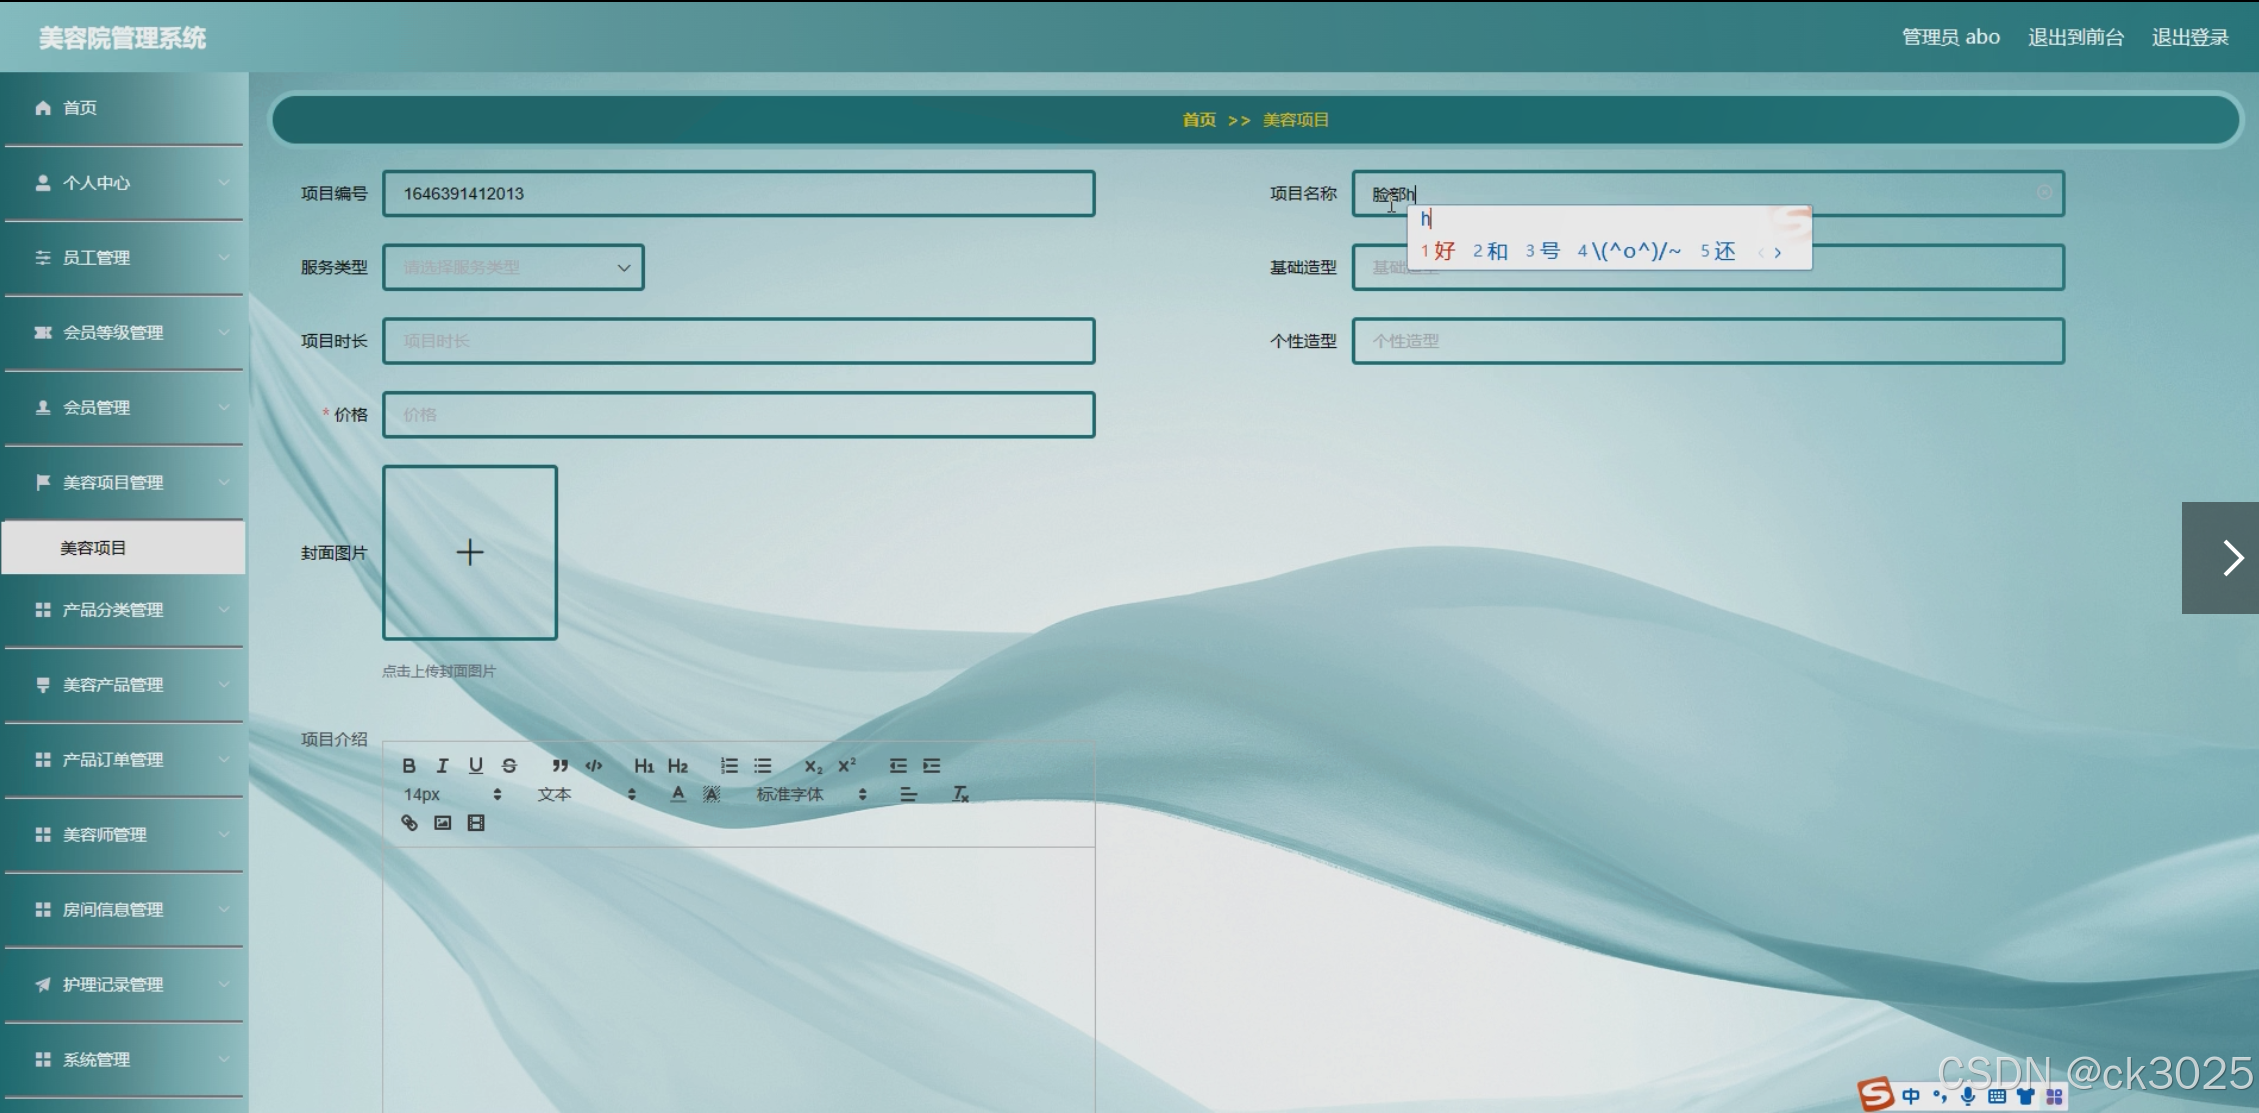The width and height of the screenshot is (2259, 1113).
Task: Toggle bold formatting in the editor
Action: coord(409,766)
